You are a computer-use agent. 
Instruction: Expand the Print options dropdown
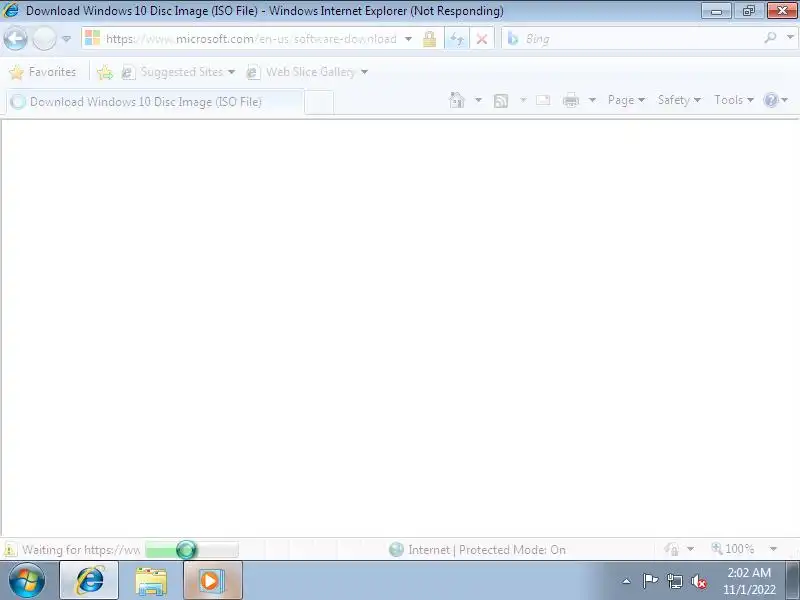tap(592, 100)
